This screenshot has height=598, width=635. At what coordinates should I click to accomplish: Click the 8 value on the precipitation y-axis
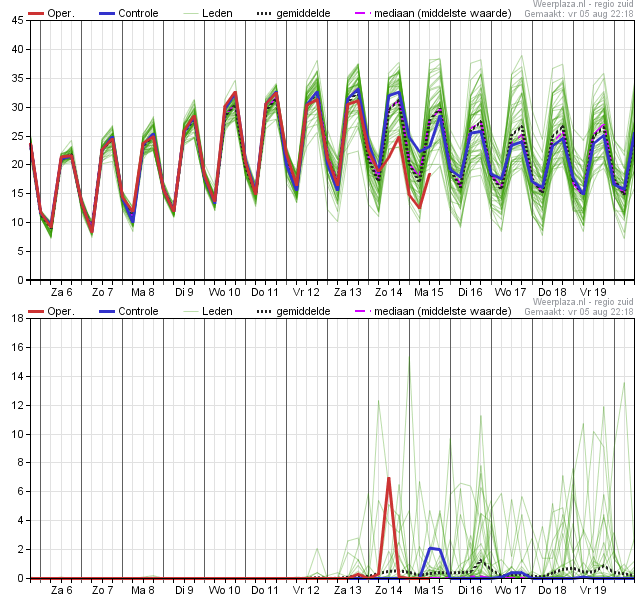pos(21,462)
